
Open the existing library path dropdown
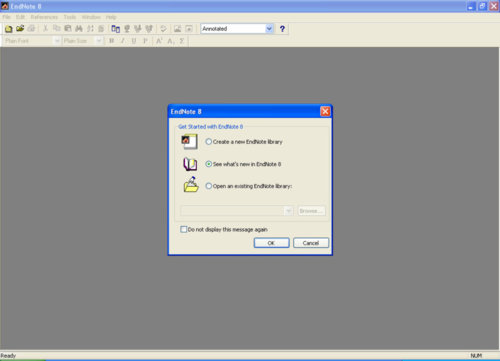click(x=288, y=211)
